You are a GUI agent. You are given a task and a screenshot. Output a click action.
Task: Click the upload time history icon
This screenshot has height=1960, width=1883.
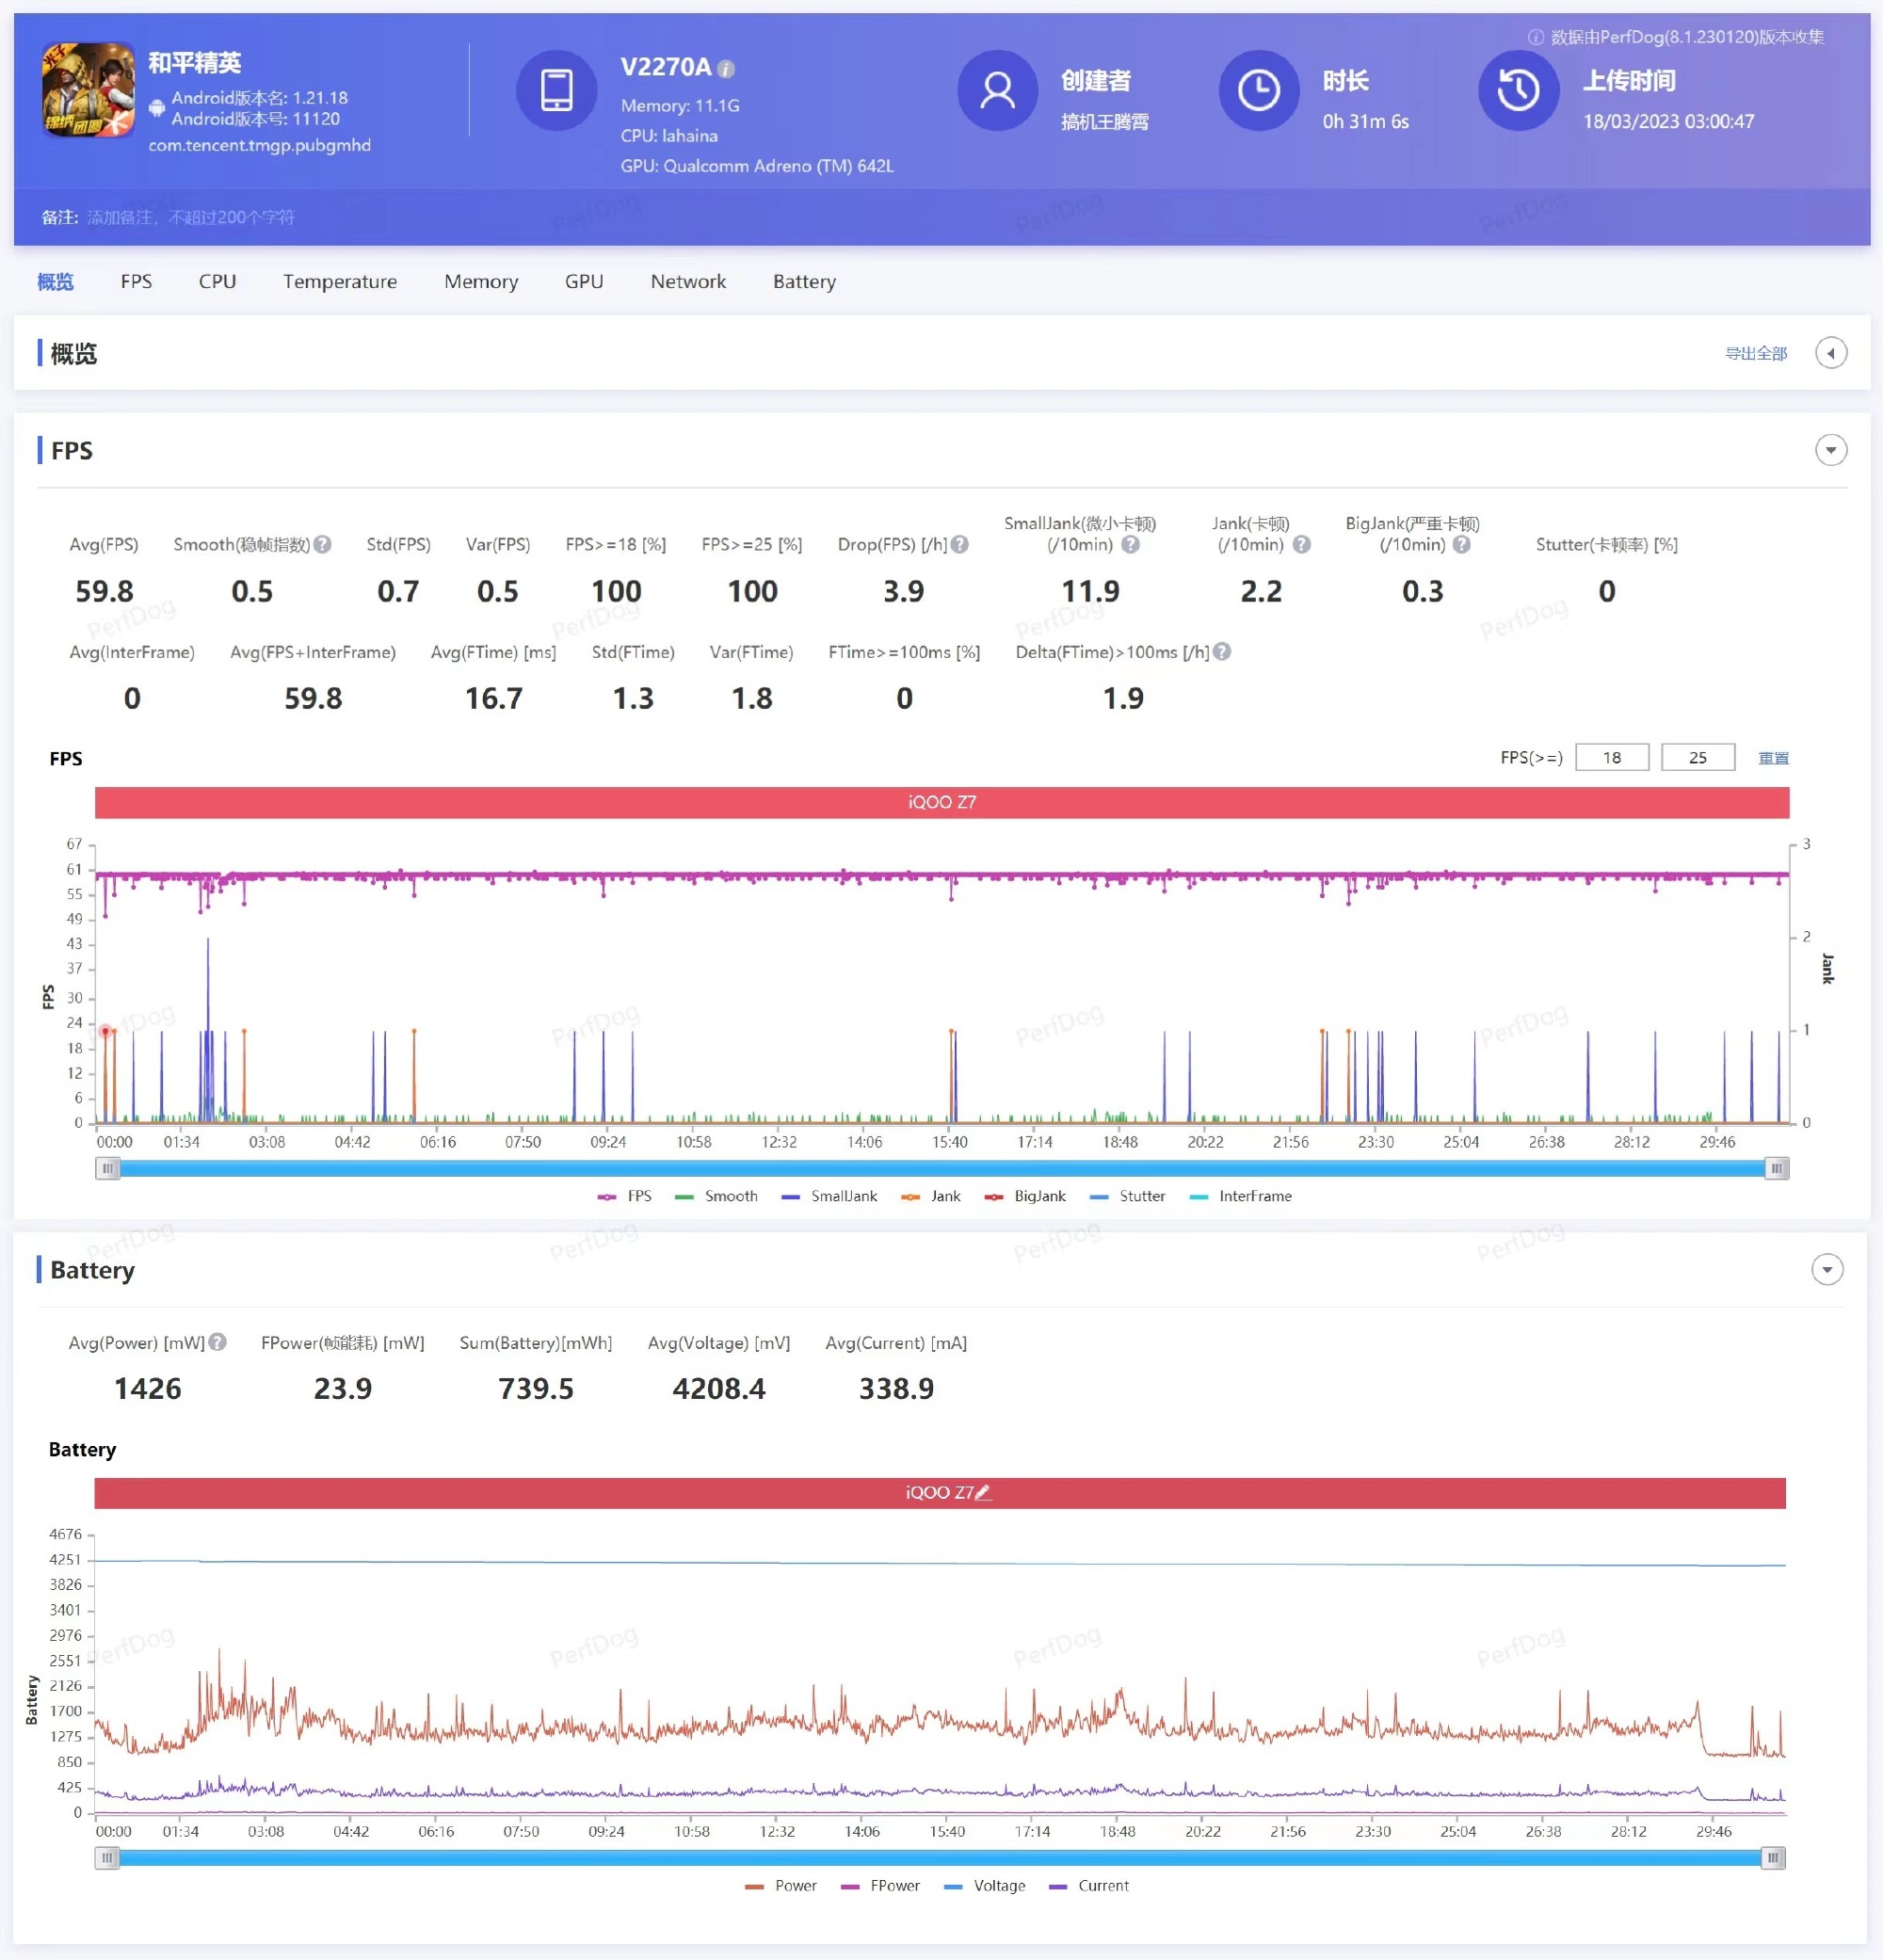click(1518, 90)
